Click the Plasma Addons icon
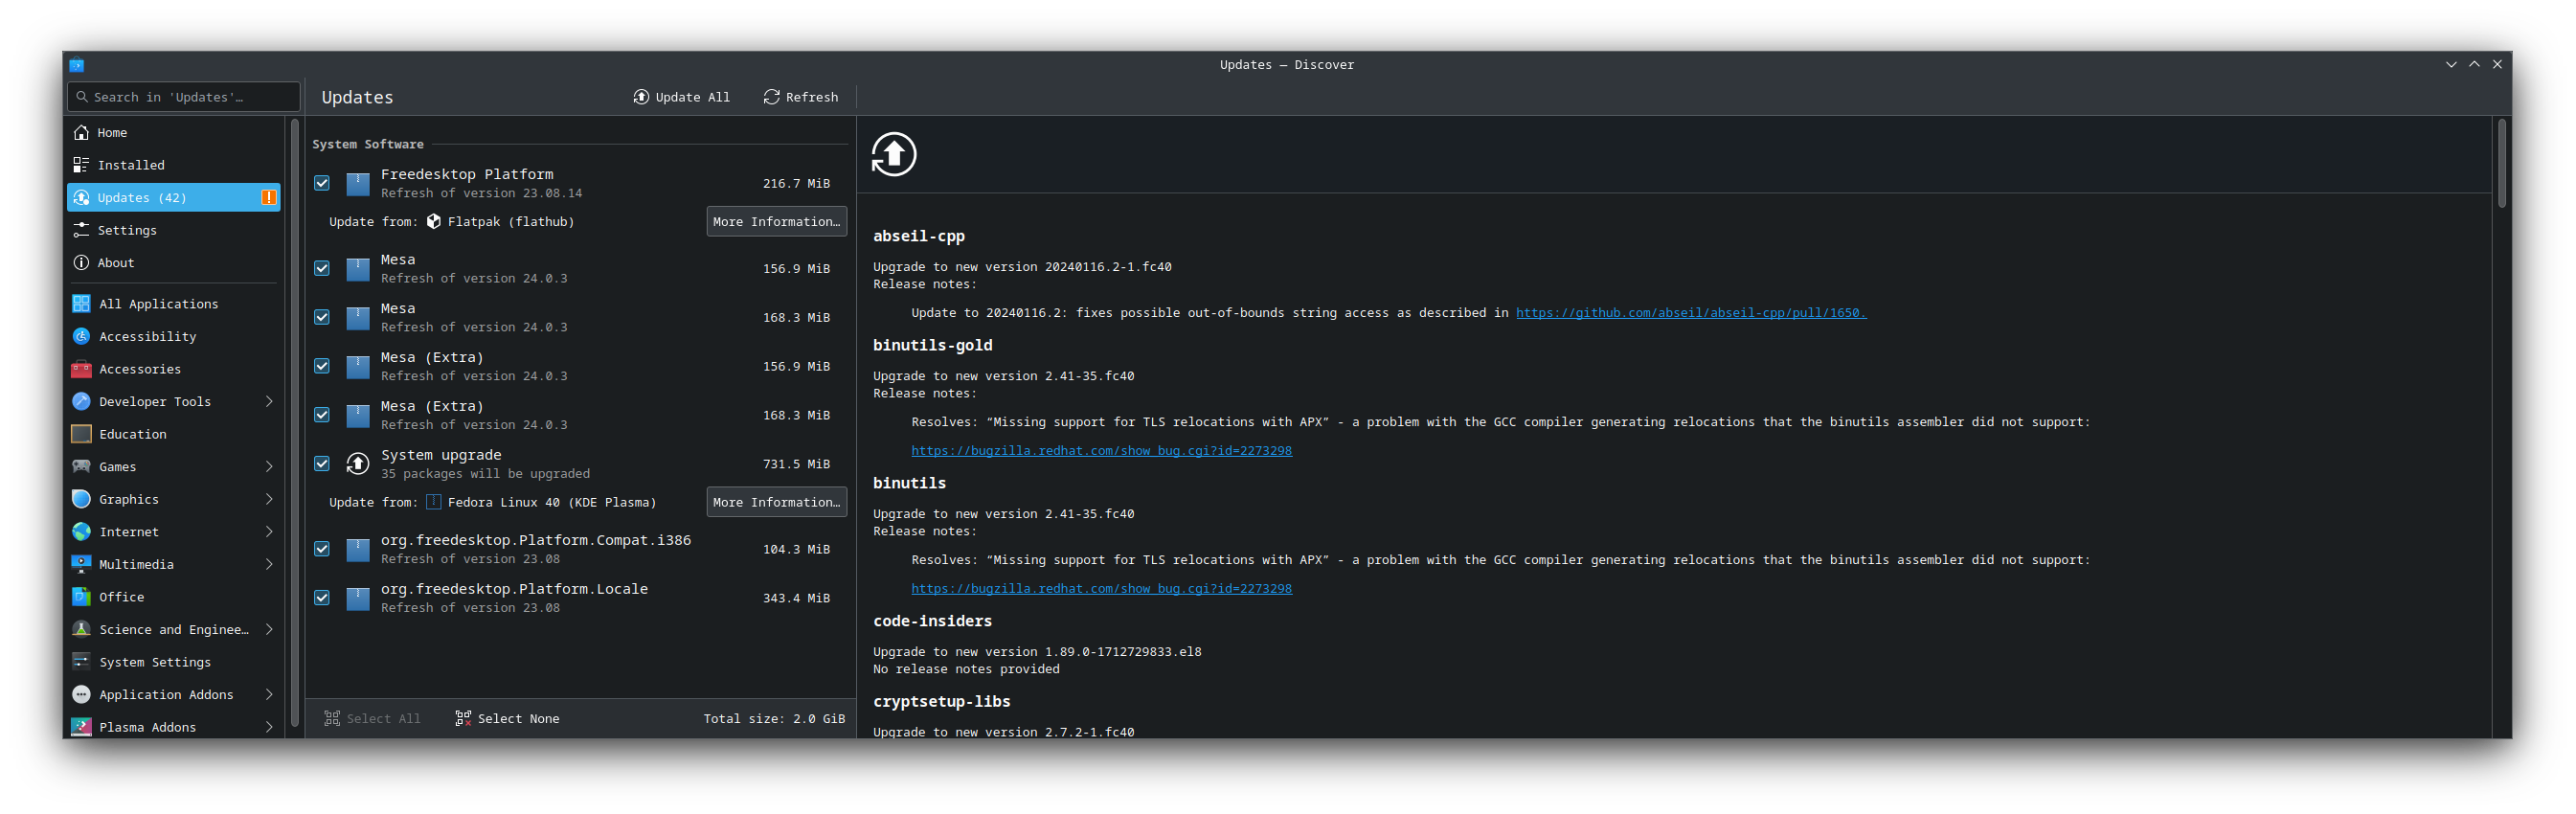Viewport: 2576px width, 814px height. 82,726
